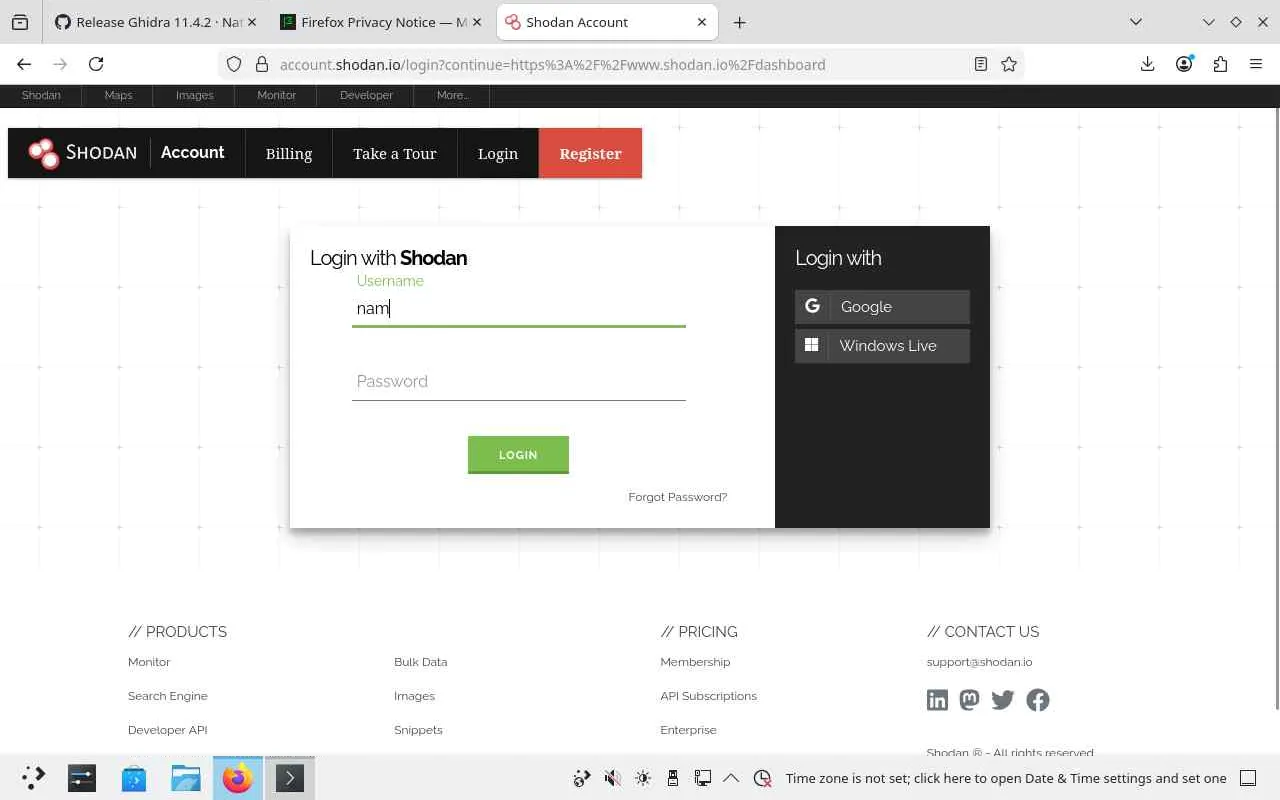Viewport: 1280px width, 800px height.
Task: Bookmark this page with the star icon
Action: point(1009,64)
